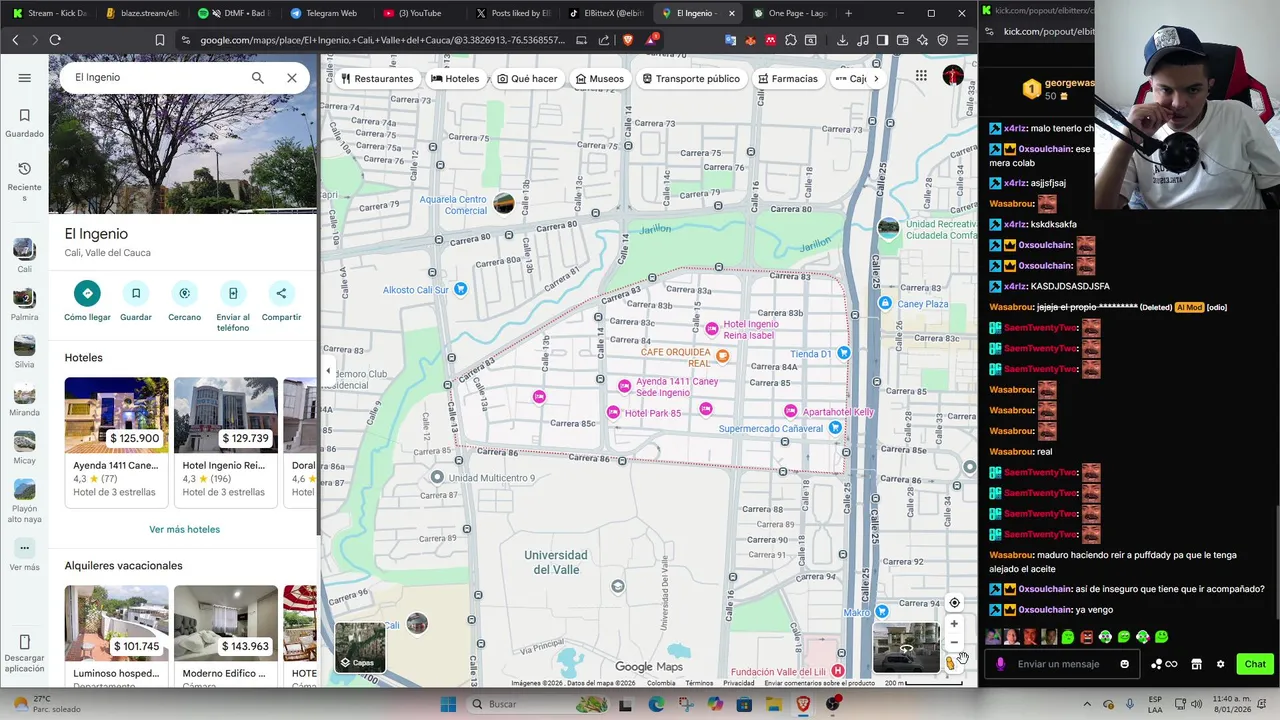Zoom in with the plus button
1280x720 pixels.
pyautogui.click(x=954, y=624)
